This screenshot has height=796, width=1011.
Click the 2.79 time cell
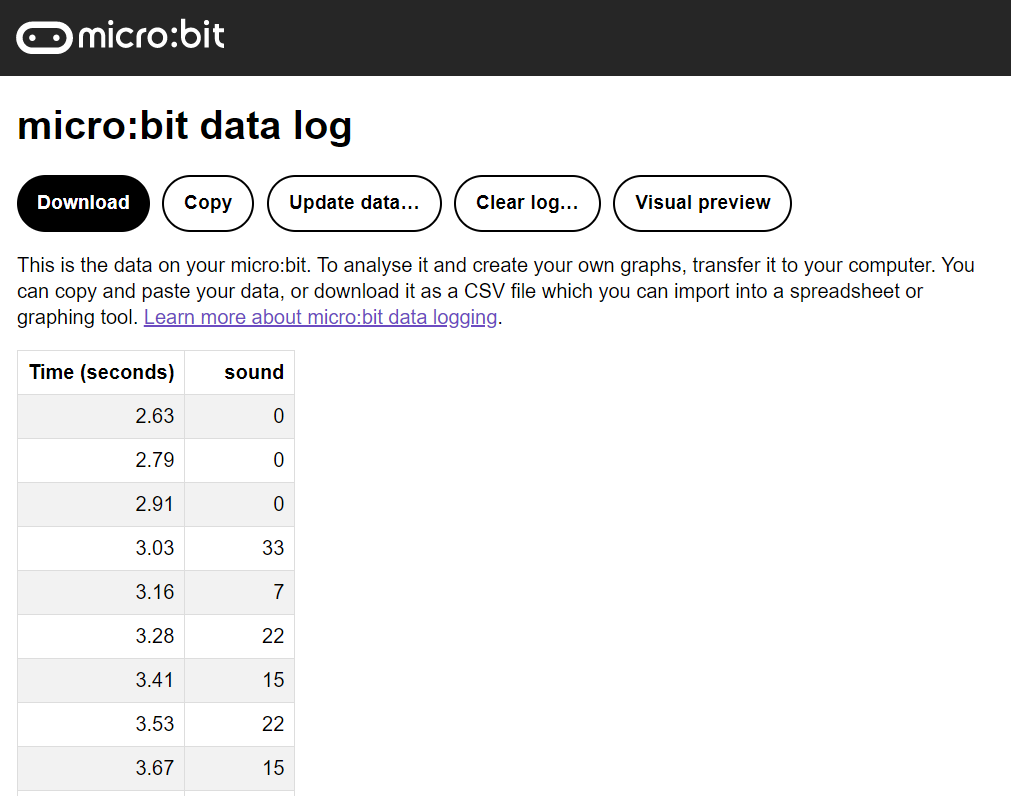tap(101, 460)
